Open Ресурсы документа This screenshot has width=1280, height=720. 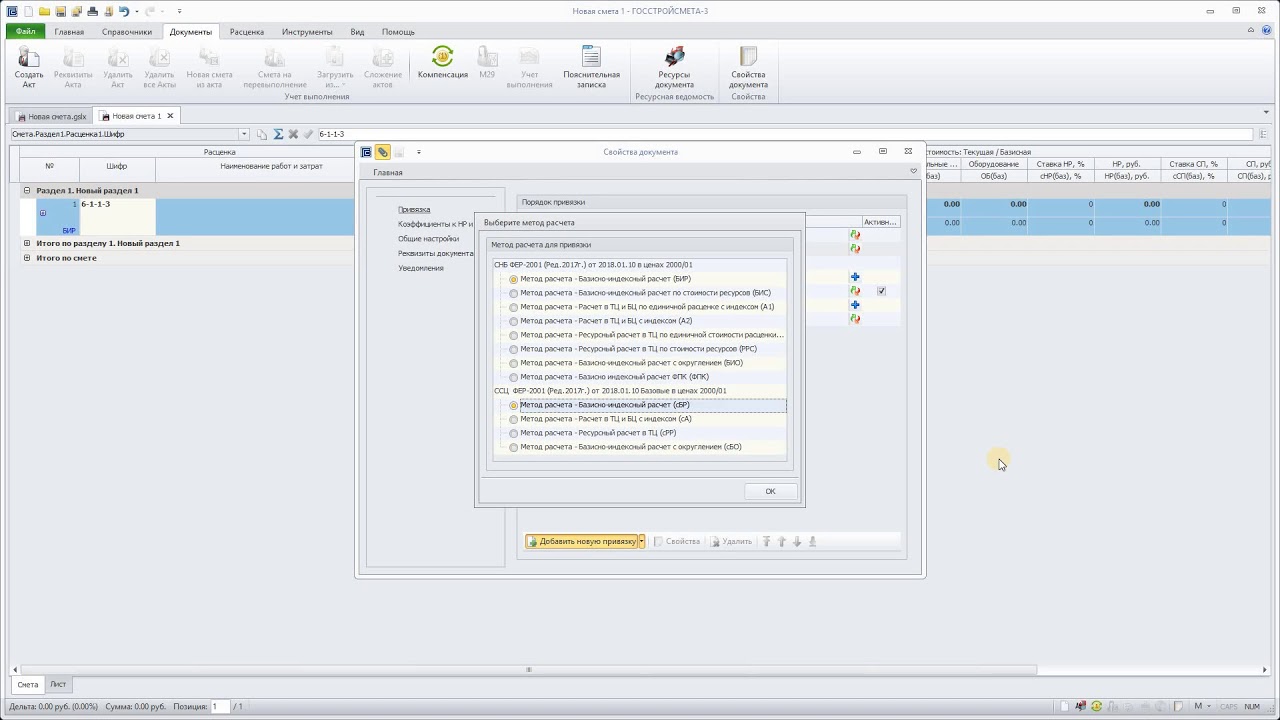click(674, 67)
